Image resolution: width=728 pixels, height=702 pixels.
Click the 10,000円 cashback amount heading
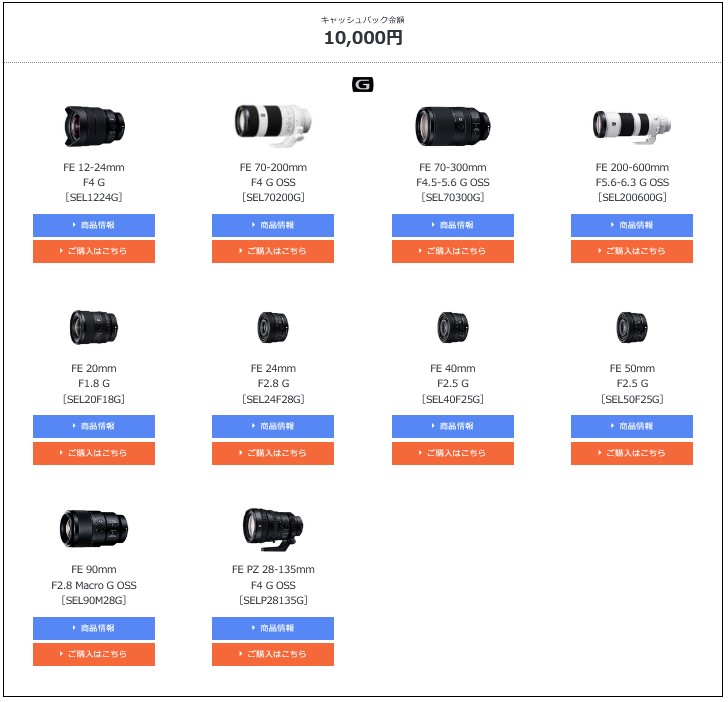point(363,38)
